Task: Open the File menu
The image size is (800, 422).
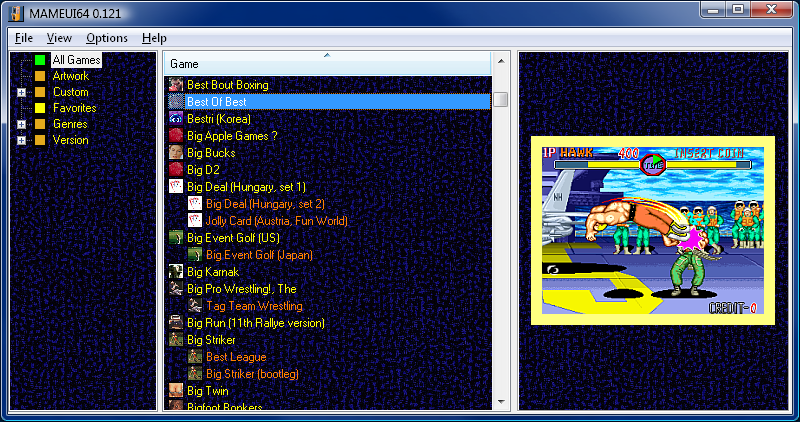Action: pos(24,38)
